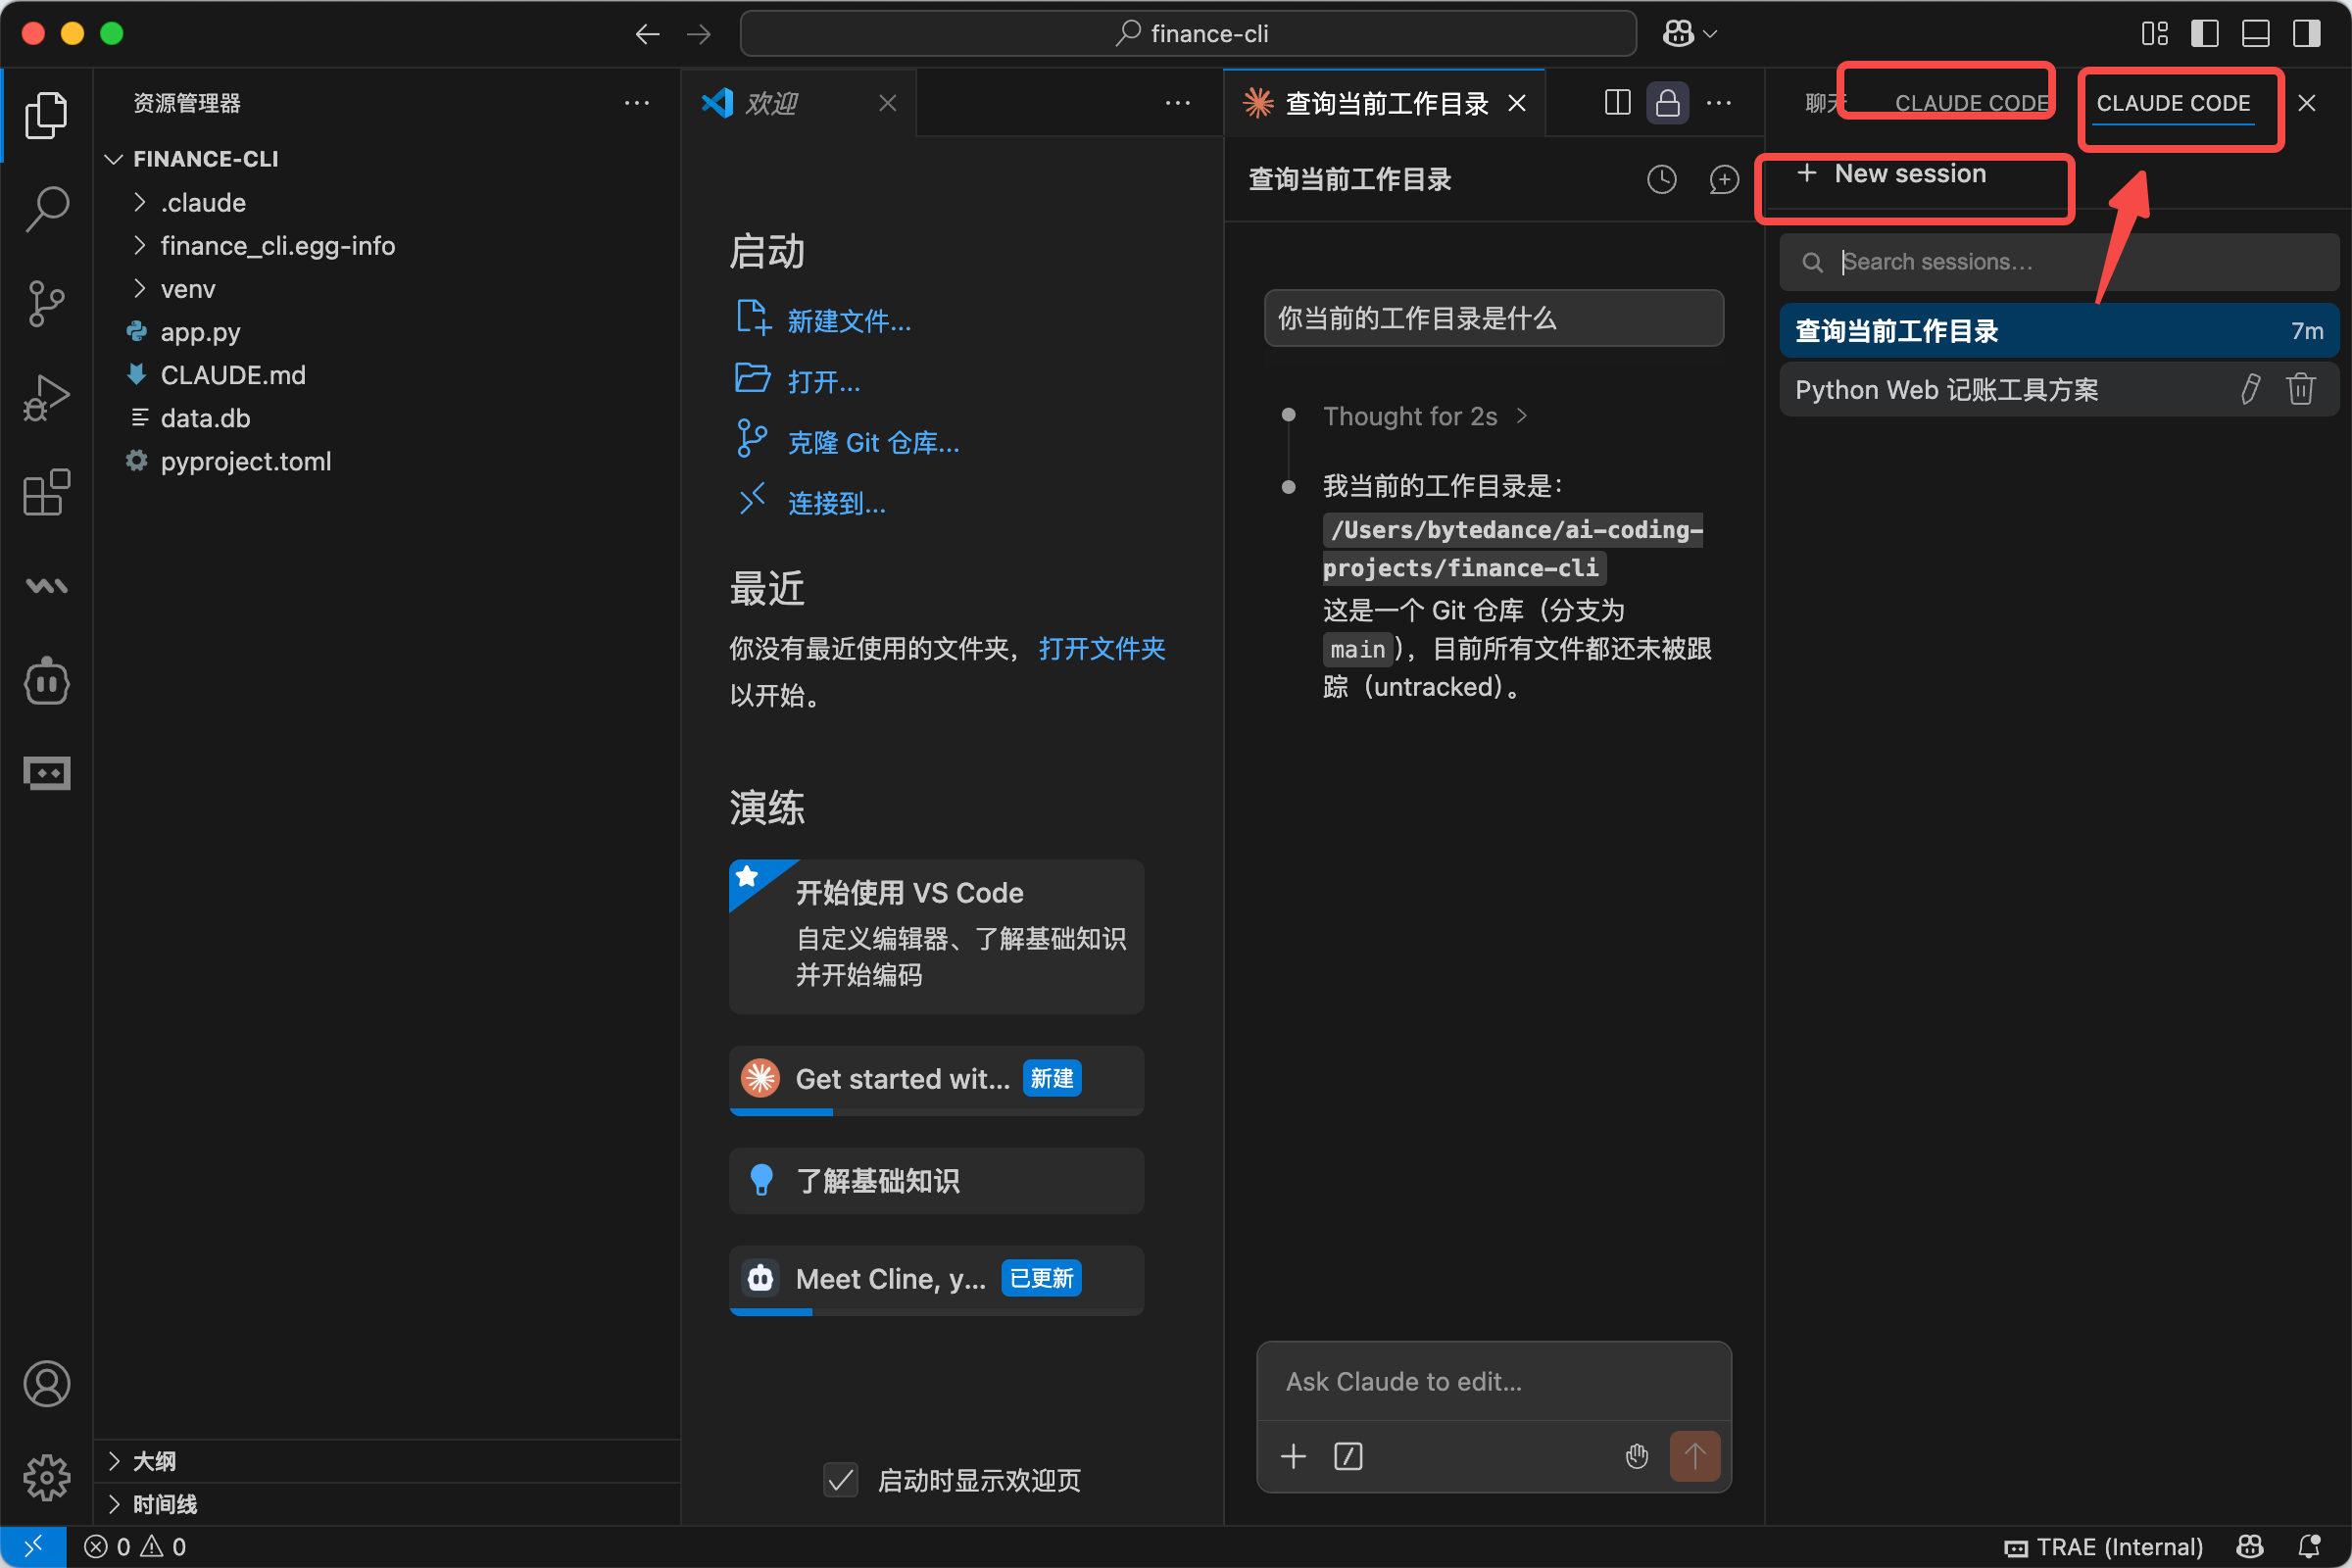
Task: Open the Explorer more actions menu
Action: (x=637, y=103)
